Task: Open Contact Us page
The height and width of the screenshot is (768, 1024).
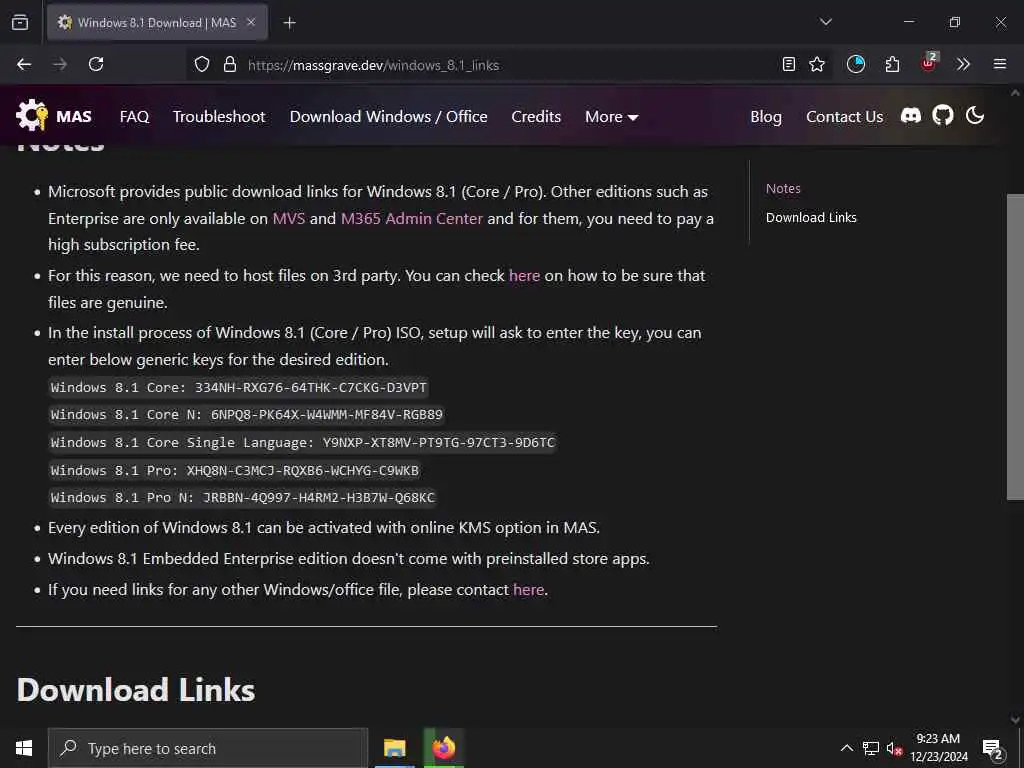Action: 844,117
